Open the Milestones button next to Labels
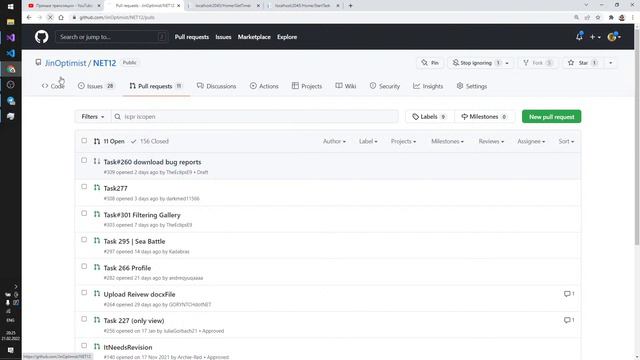This screenshot has width=640, height=360. pos(484,117)
